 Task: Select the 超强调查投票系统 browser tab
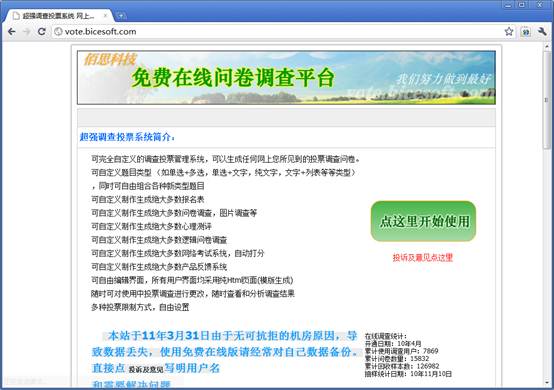pos(58,16)
